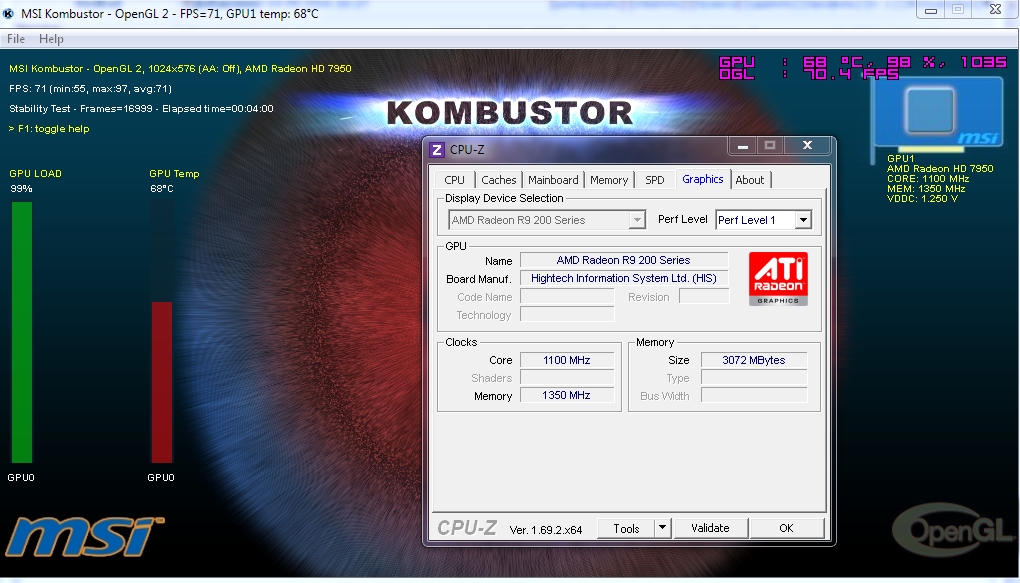Click the green GPU LOAD bar
The width and height of the screenshot is (1020, 583).
coord(21,332)
